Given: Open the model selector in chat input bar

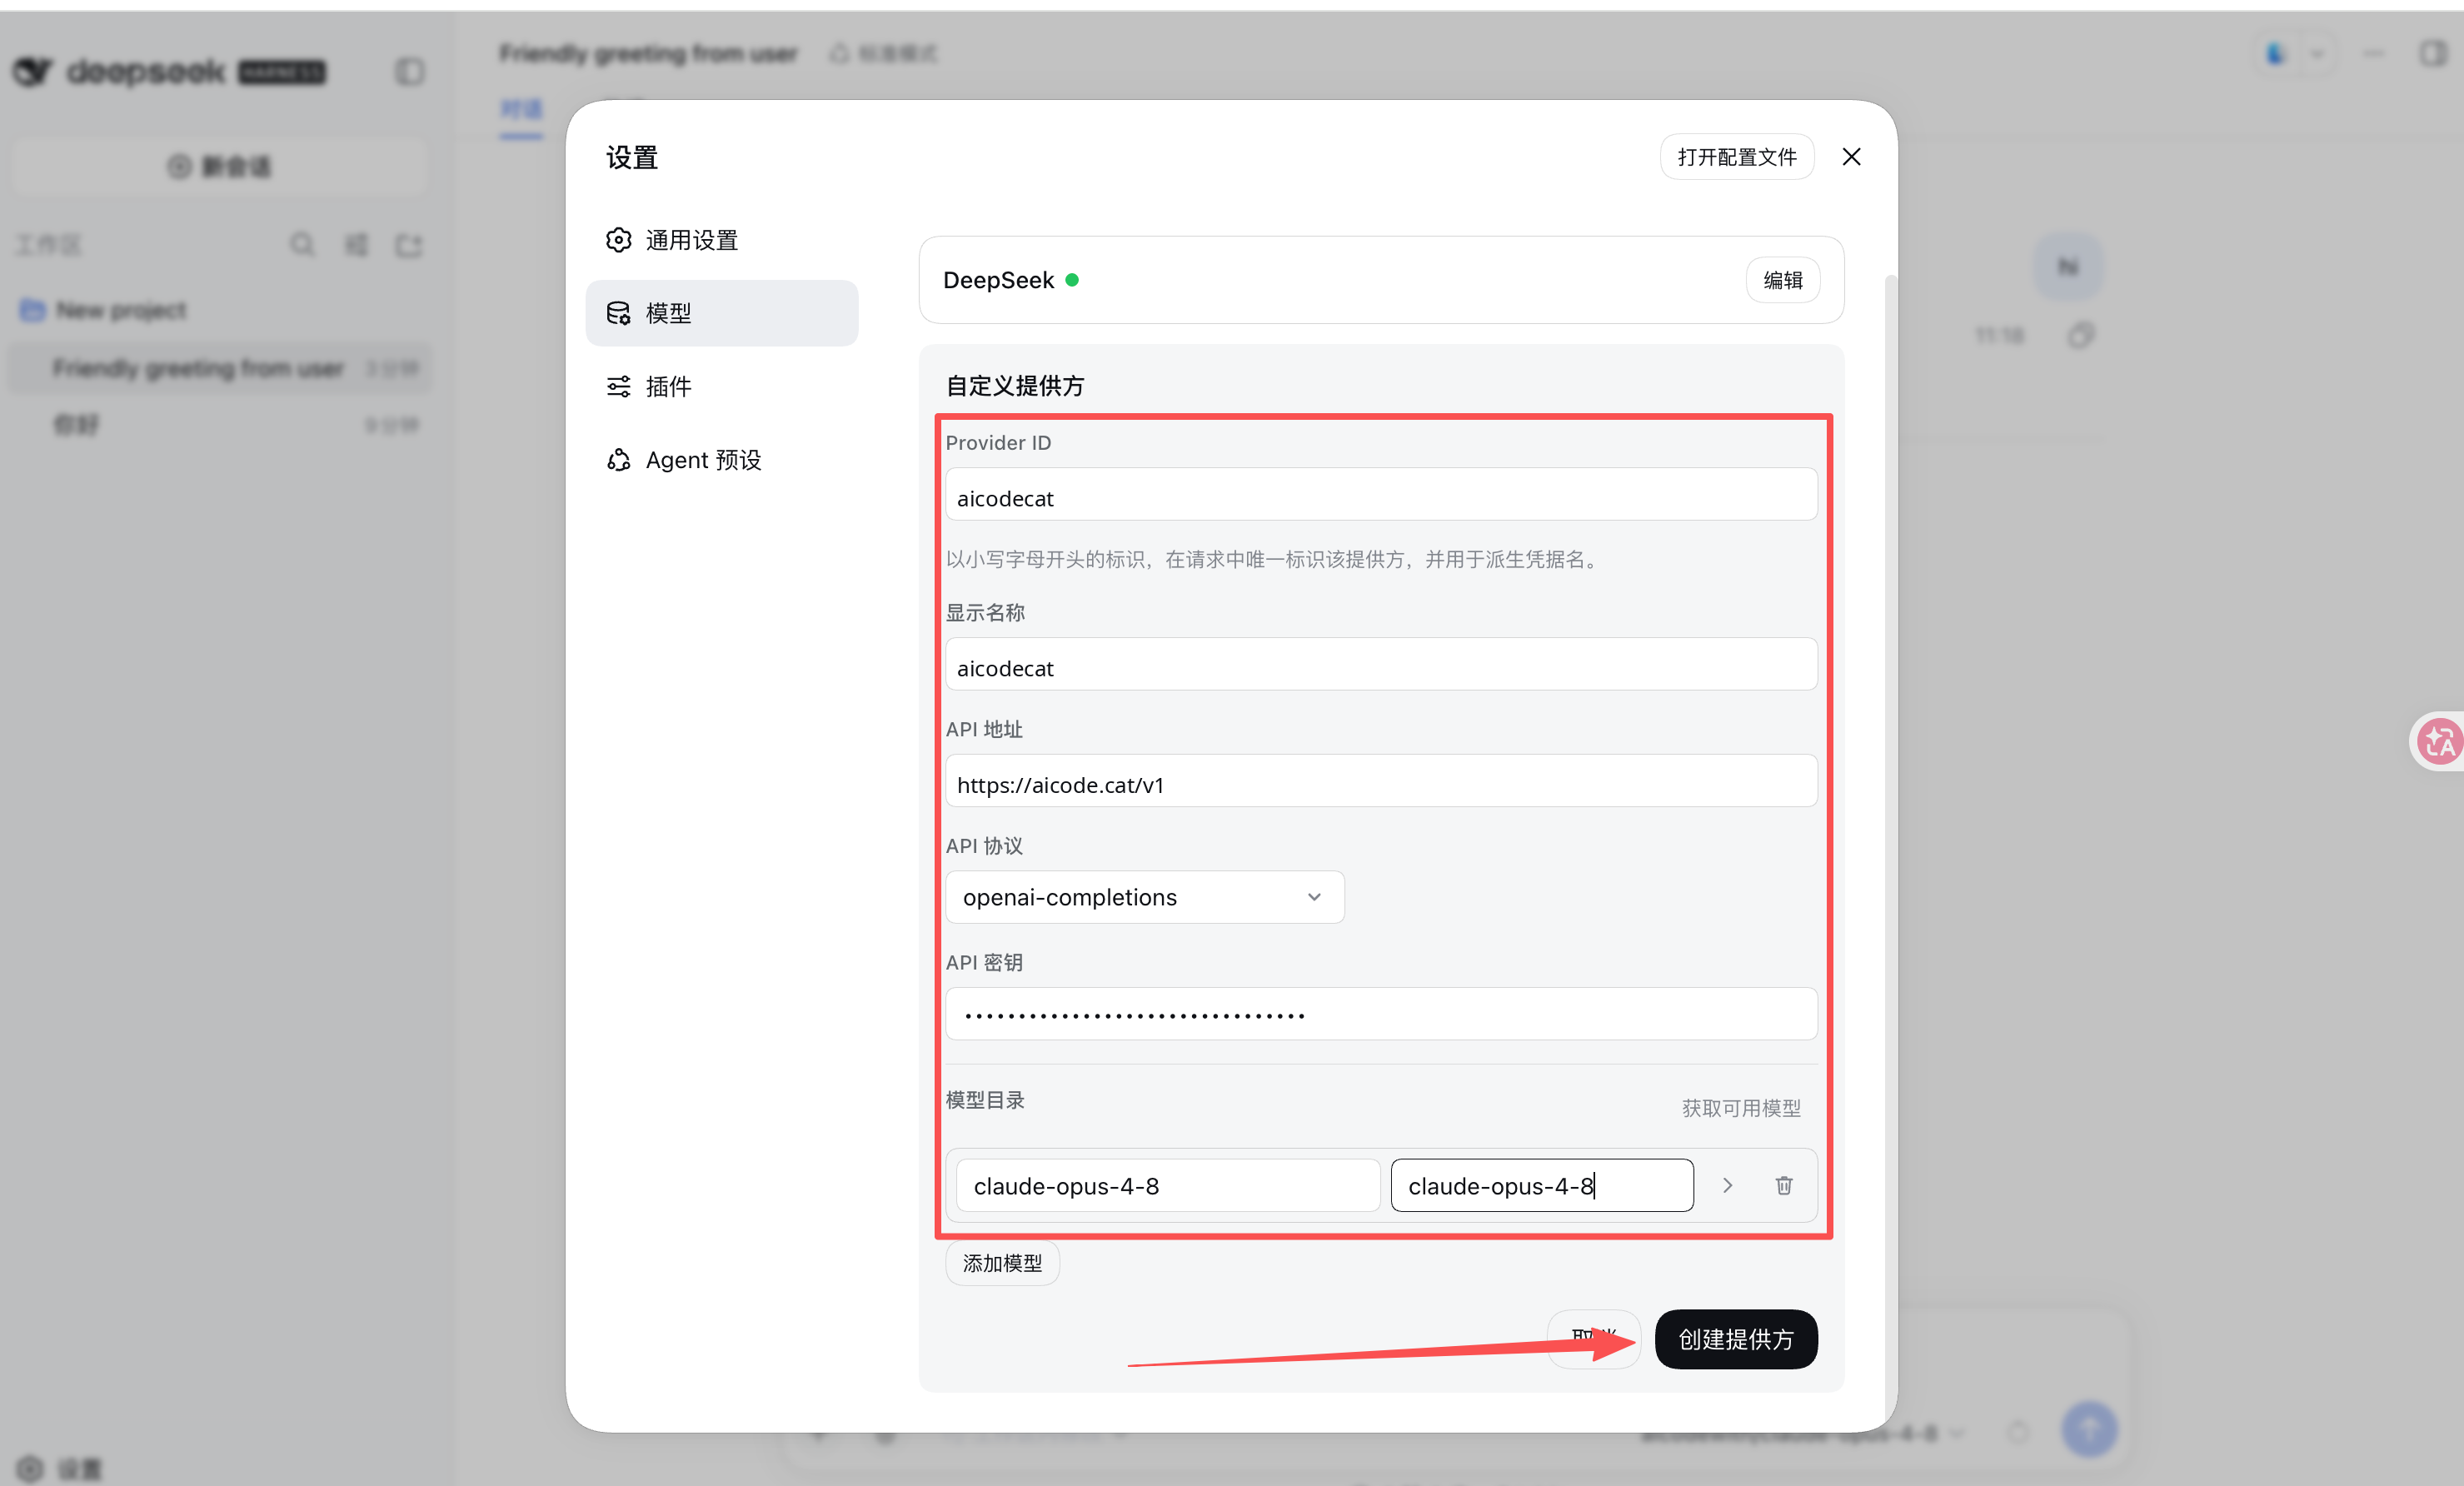Looking at the screenshot, I should [x=1803, y=1433].
